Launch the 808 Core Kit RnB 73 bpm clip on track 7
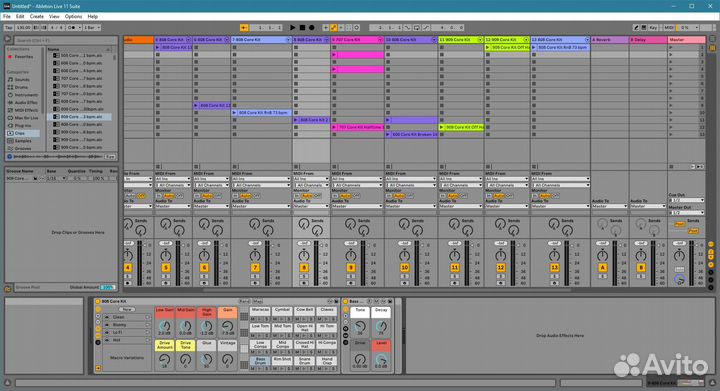This screenshot has width=720, height=391. coord(234,112)
